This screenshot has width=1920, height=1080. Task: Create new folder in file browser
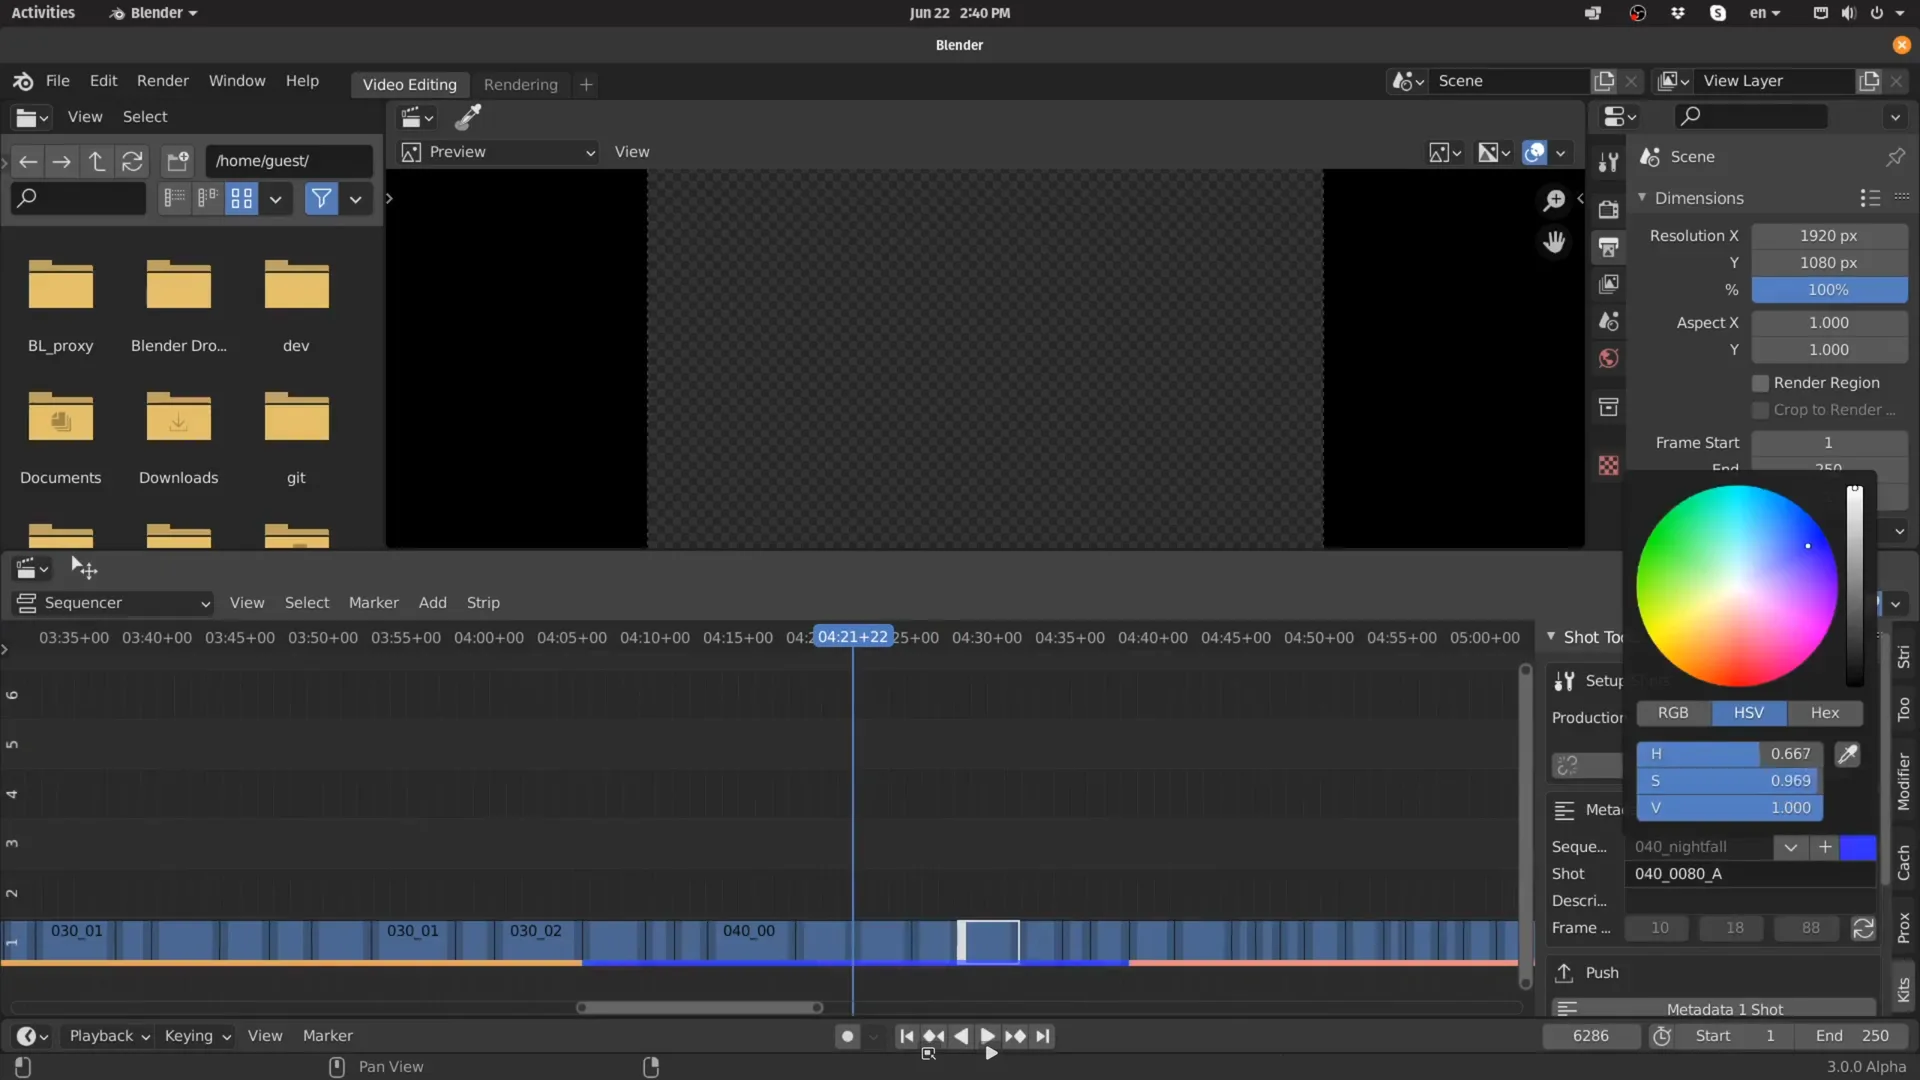pyautogui.click(x=178, y=161)
